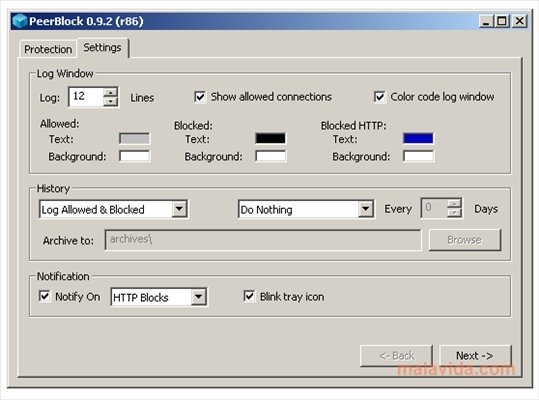The width and height of the screenshot is (539, 400).
Task: Open the Do Nothing dropdown
Action: (365, 209)
